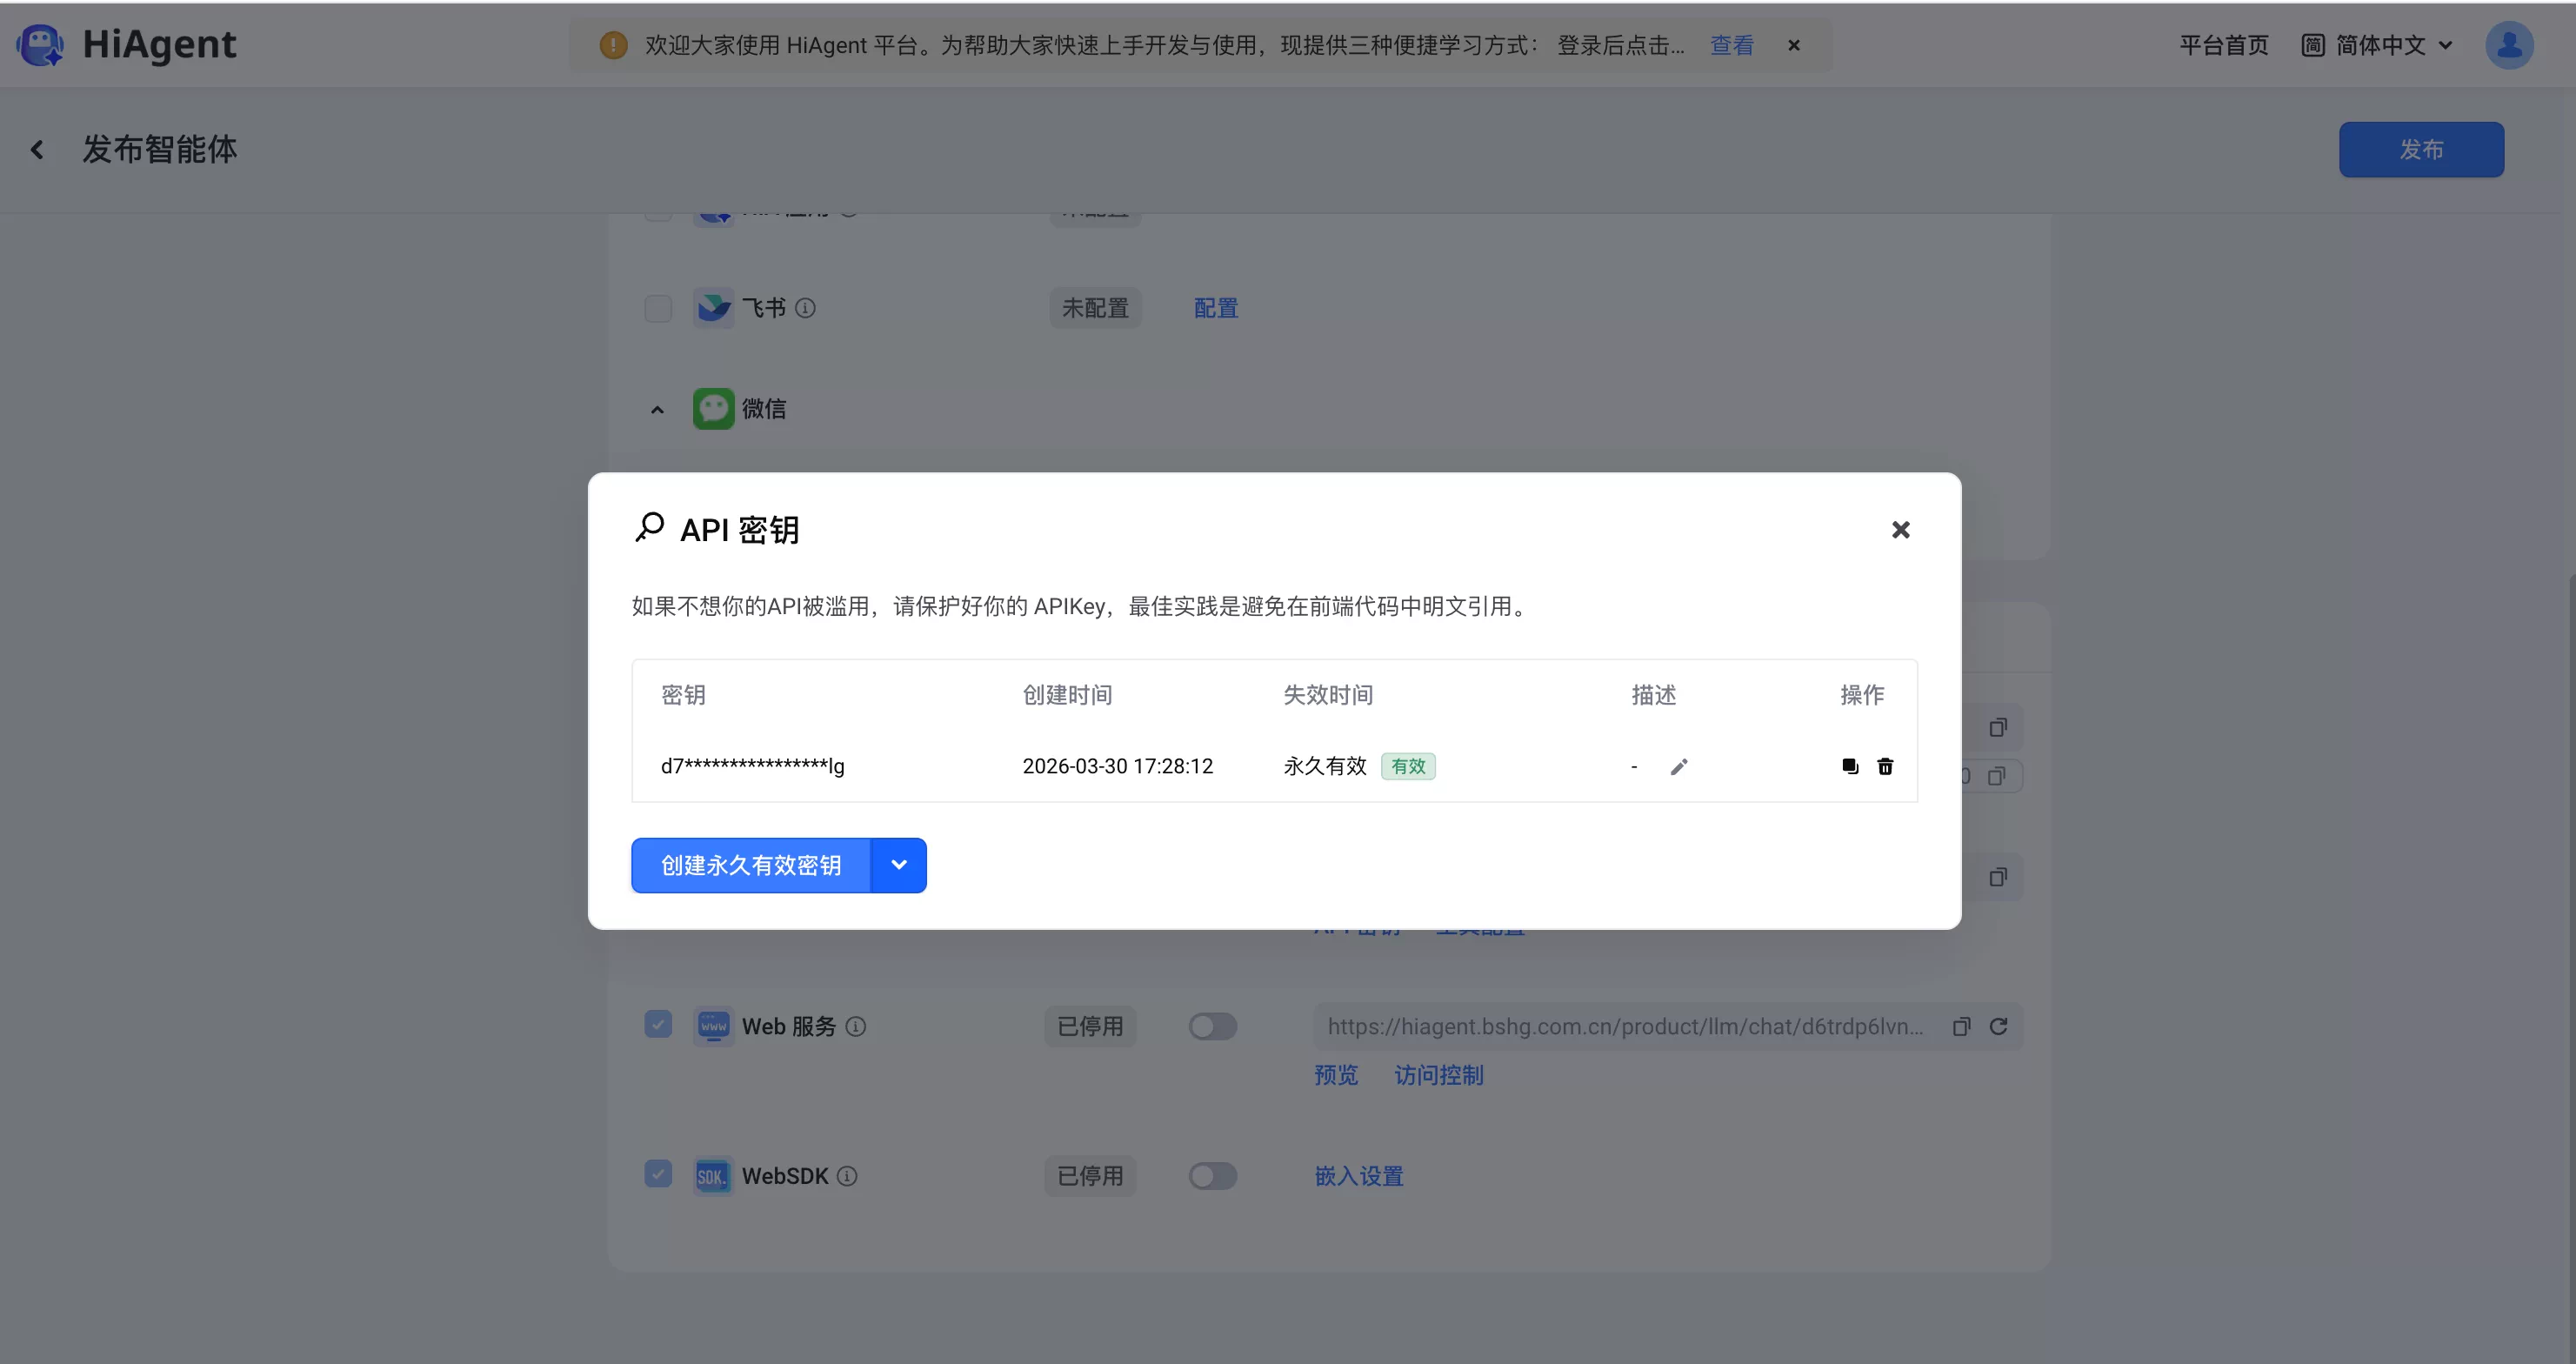Click the 未配置 tag for 飞书
2576x1364 pixels.
1095,308
